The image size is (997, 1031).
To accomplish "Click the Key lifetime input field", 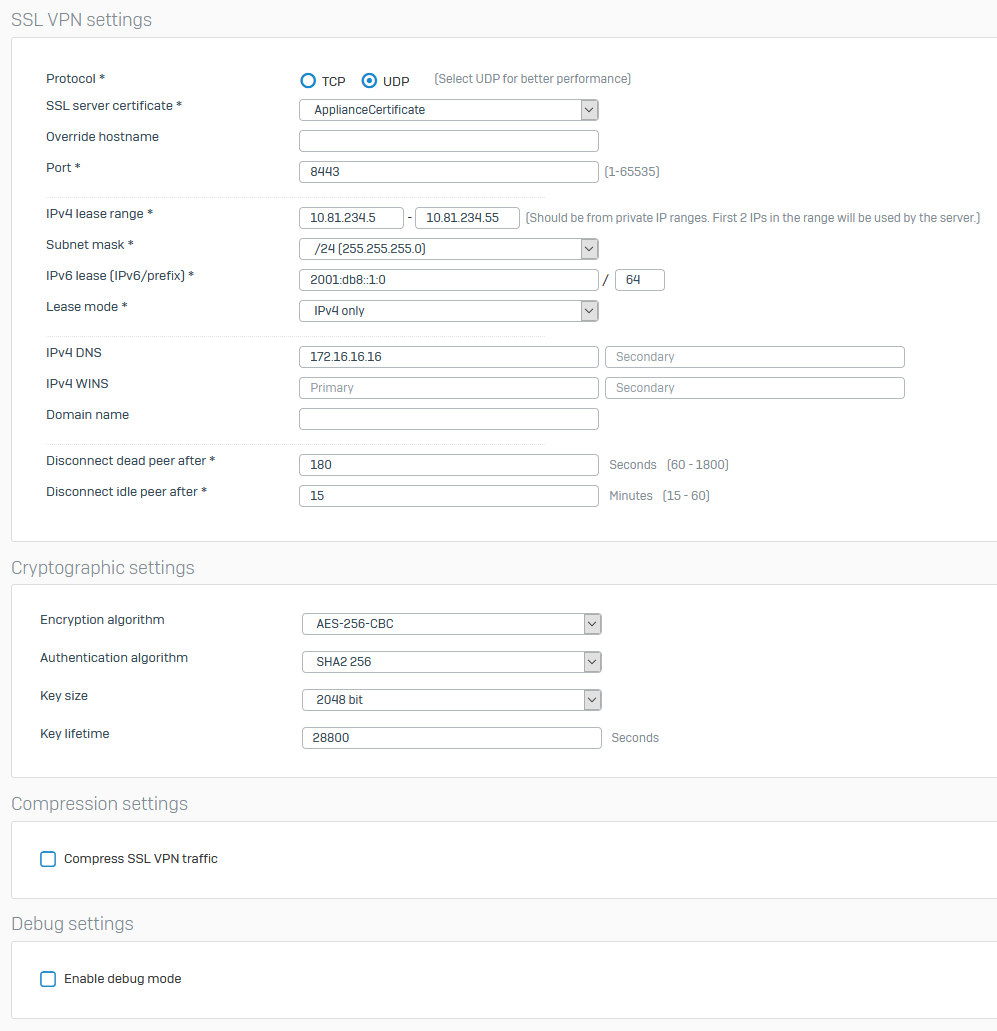I will (x=451, y=738).
